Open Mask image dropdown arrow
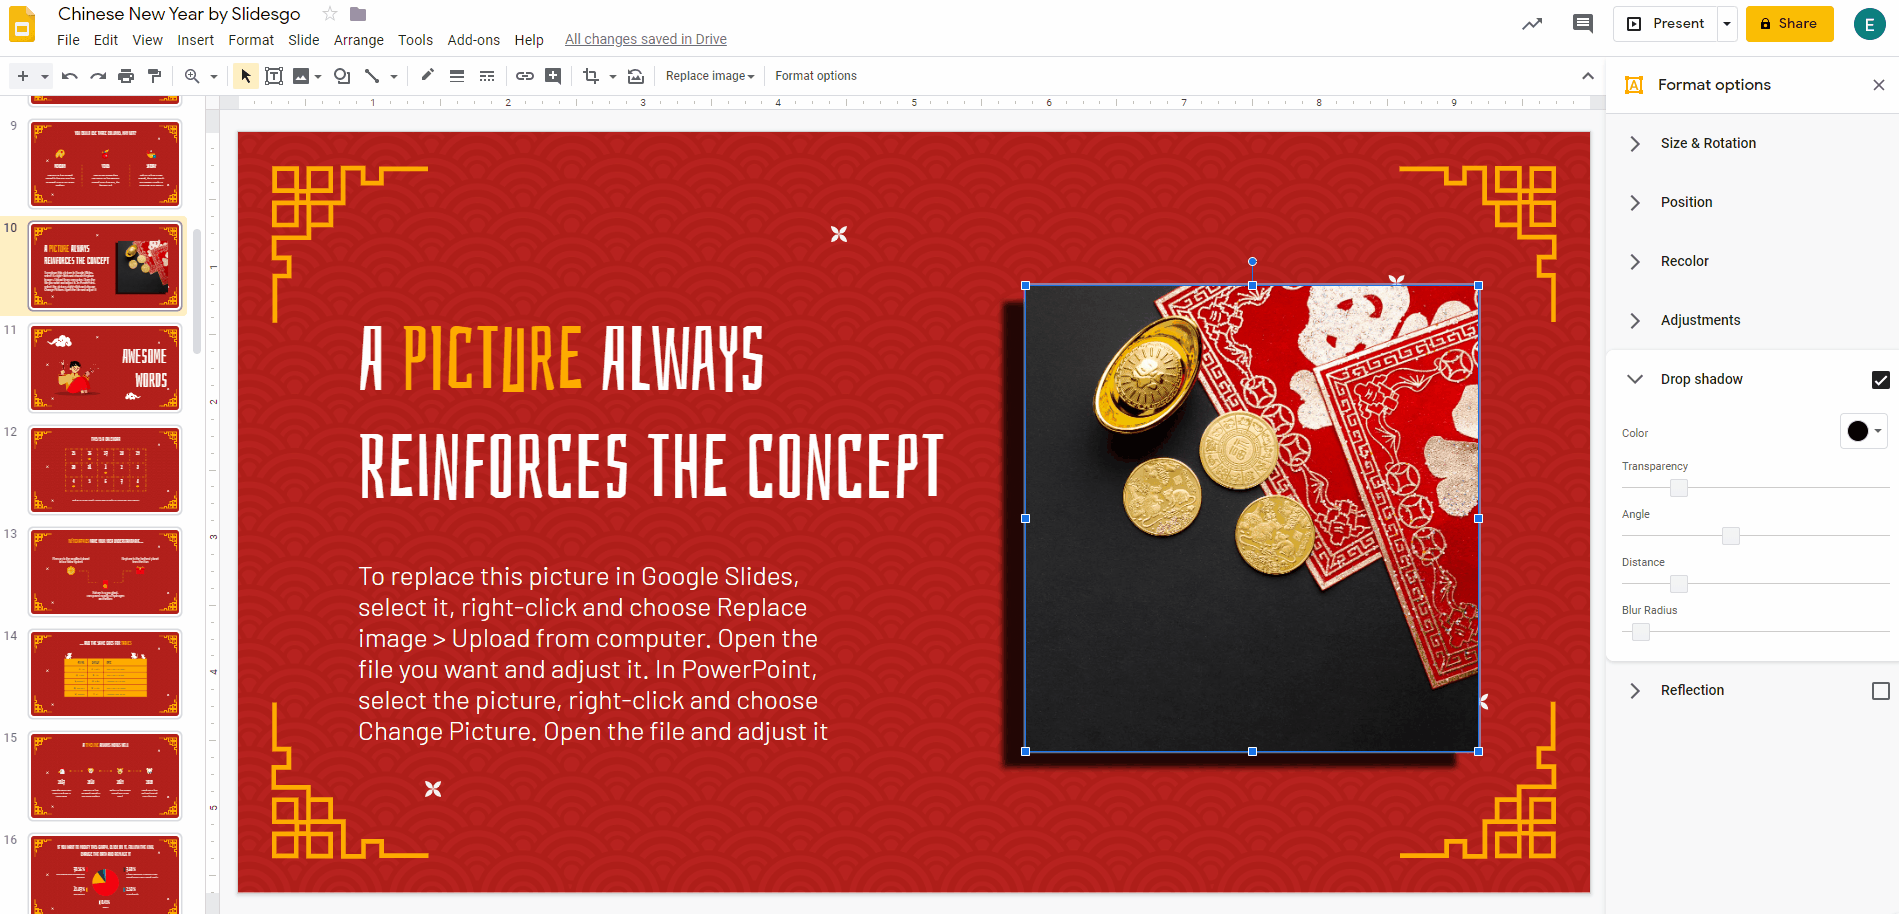The width and height of the screenshot is (1899, 914). [613, 76]
